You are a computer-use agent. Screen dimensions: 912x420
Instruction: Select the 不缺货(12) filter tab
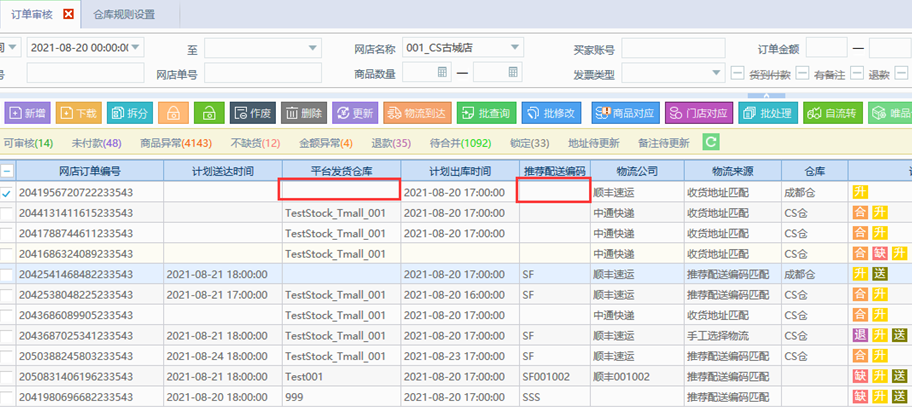tap(255, 143)
